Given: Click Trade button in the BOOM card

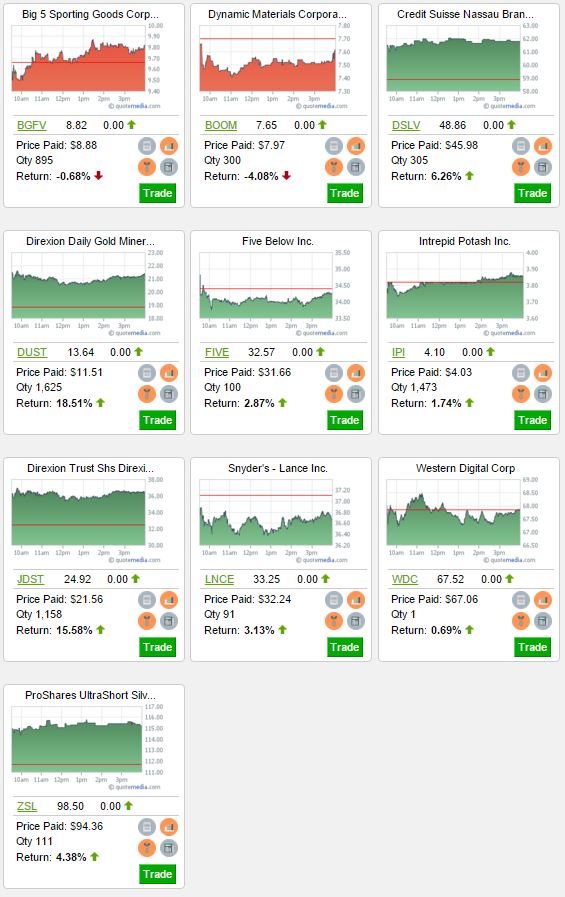Looking at the screenshot, I should click(344, 193).
